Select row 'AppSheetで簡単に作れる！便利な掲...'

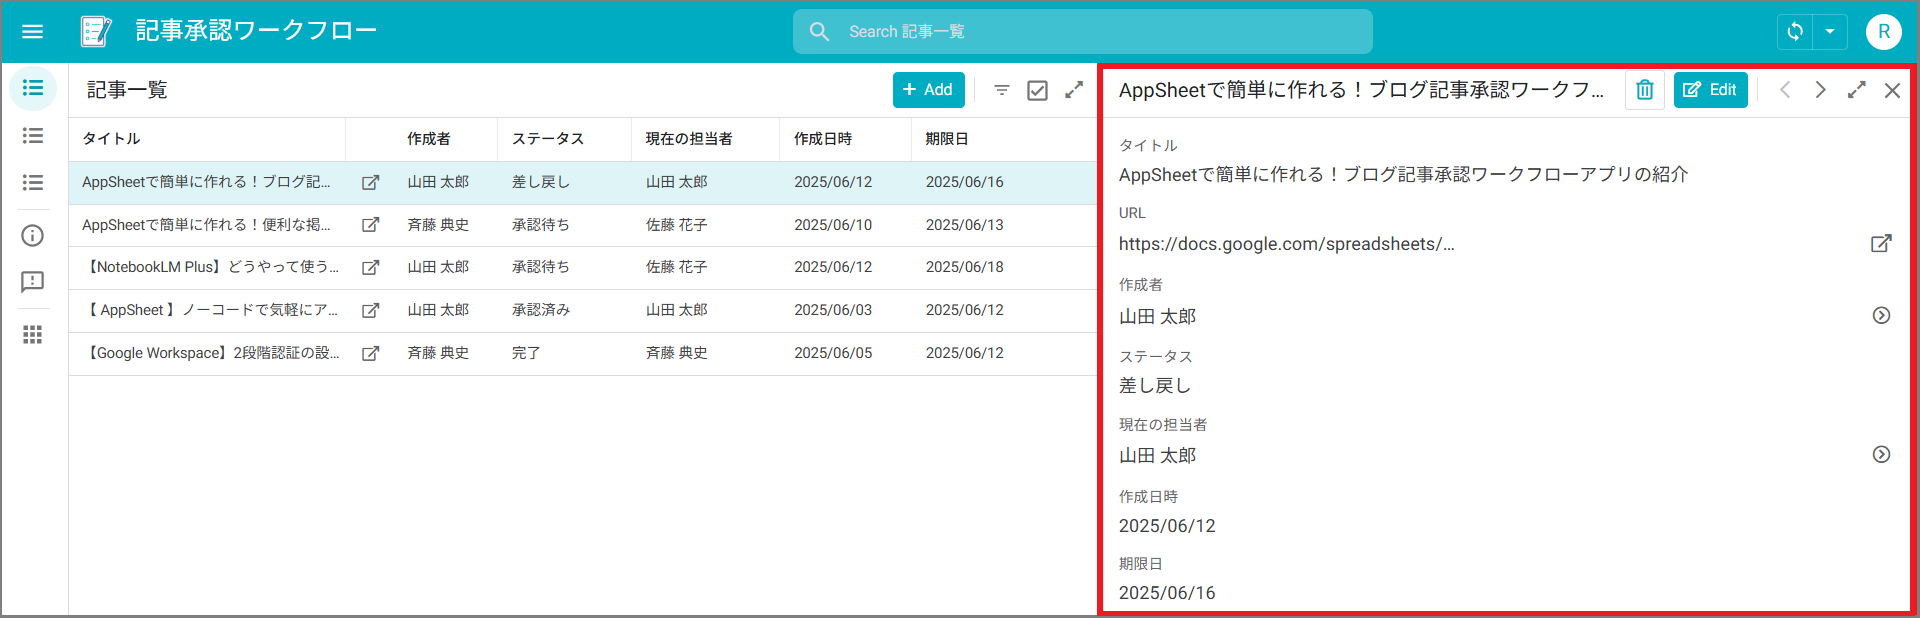tap(583, 225)
